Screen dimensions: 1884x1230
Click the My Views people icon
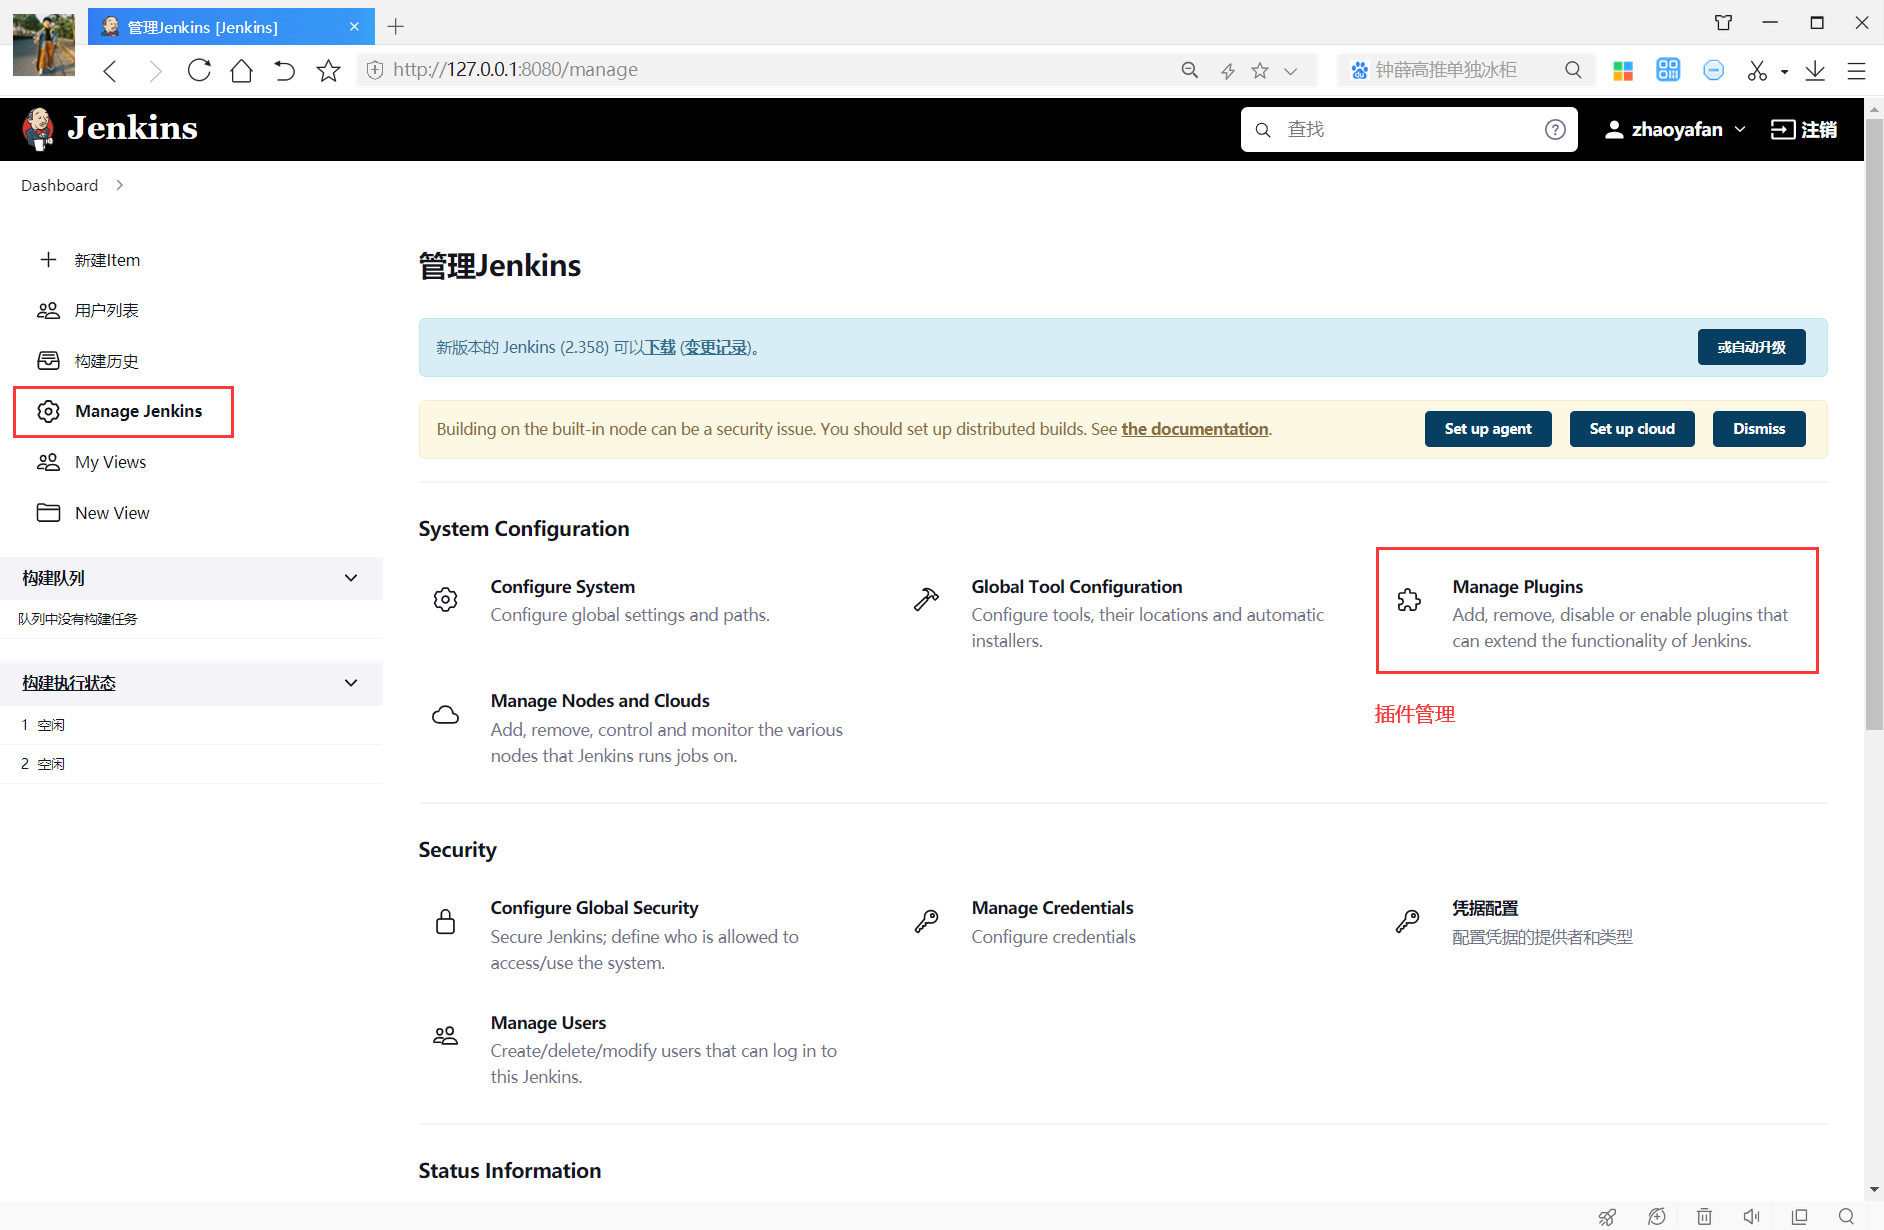(x=48, y=462)
